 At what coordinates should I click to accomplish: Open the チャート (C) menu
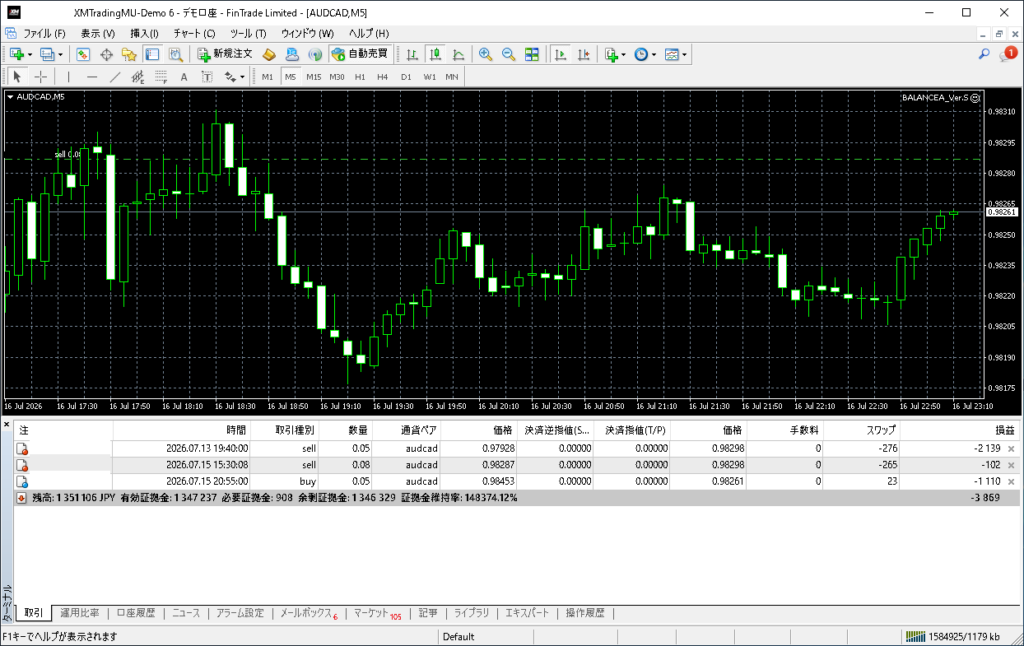click(x=194, y=33)
